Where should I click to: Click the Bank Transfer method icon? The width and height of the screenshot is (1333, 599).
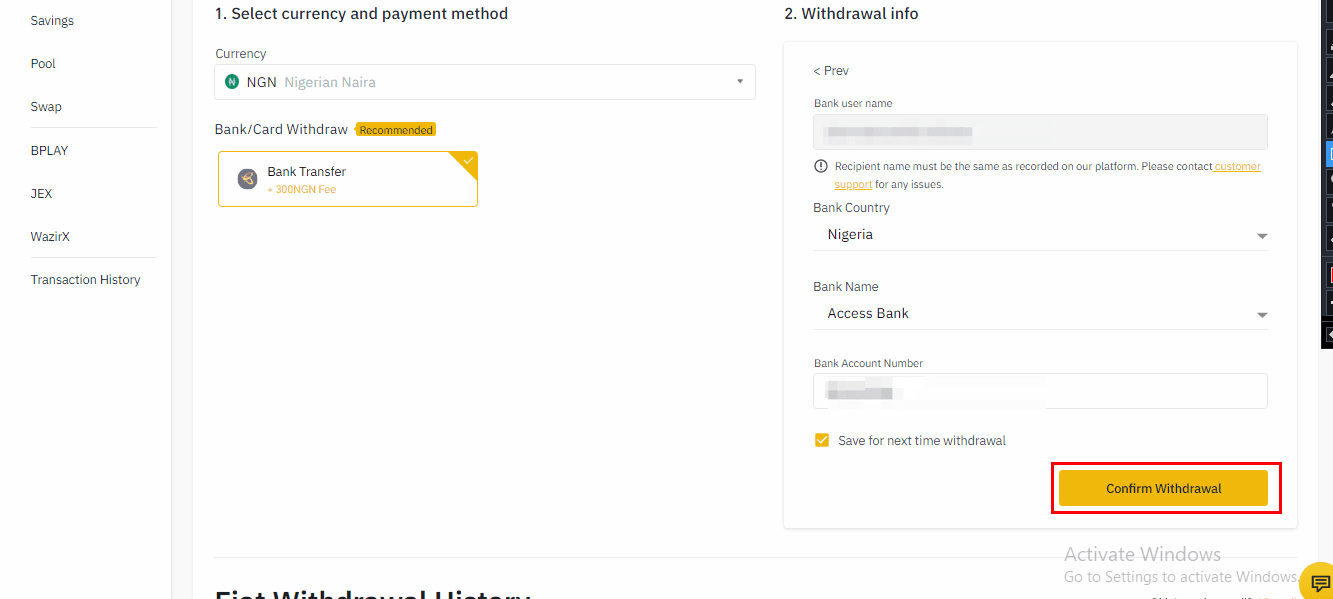[x=247, y=179]
